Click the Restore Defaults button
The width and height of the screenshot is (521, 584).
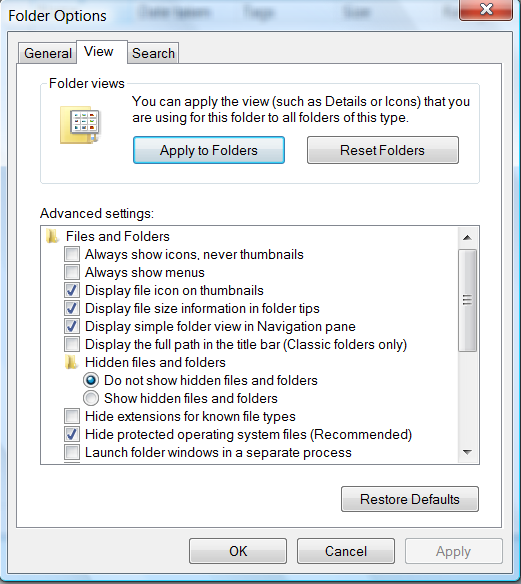[x=410, y=499]
